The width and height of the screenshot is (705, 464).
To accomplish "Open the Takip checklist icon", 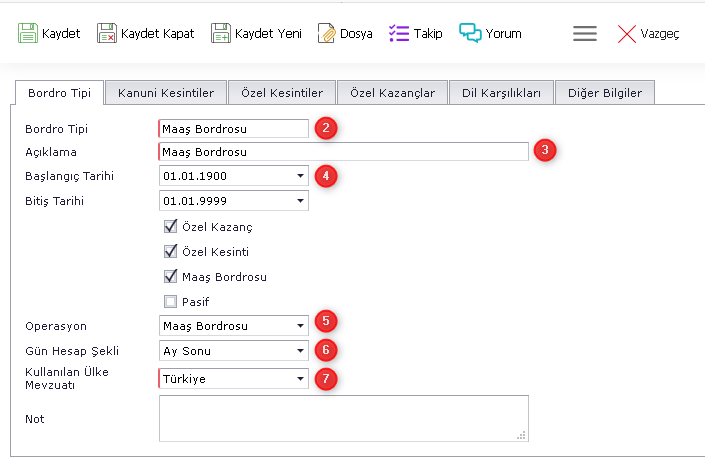I will 397,33.
